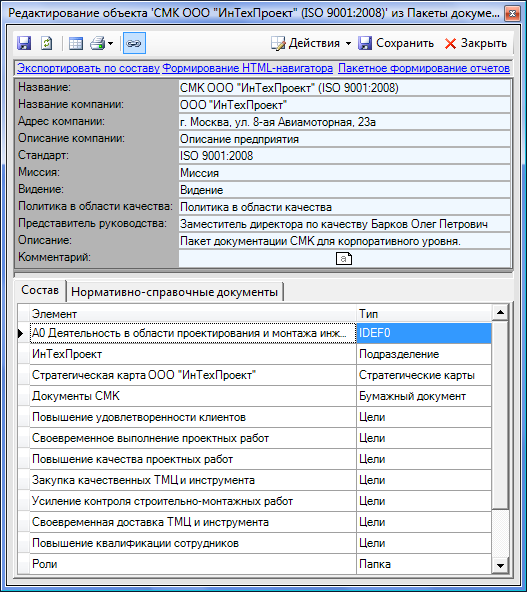
Task: Click the Адрес компании field
Action: click(x=344, y=122)
